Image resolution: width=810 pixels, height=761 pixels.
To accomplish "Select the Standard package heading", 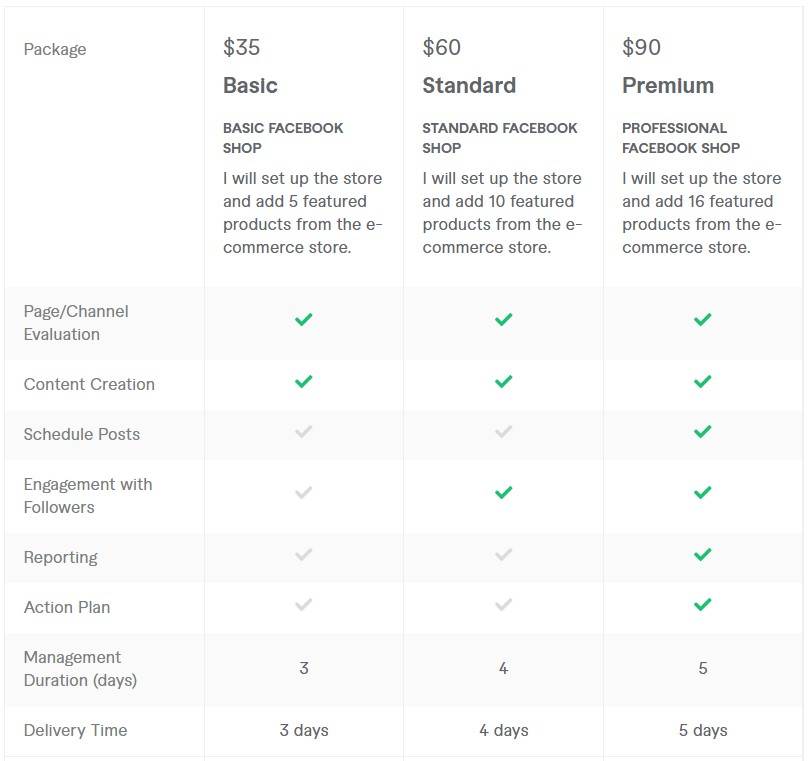I will point(469,86).
